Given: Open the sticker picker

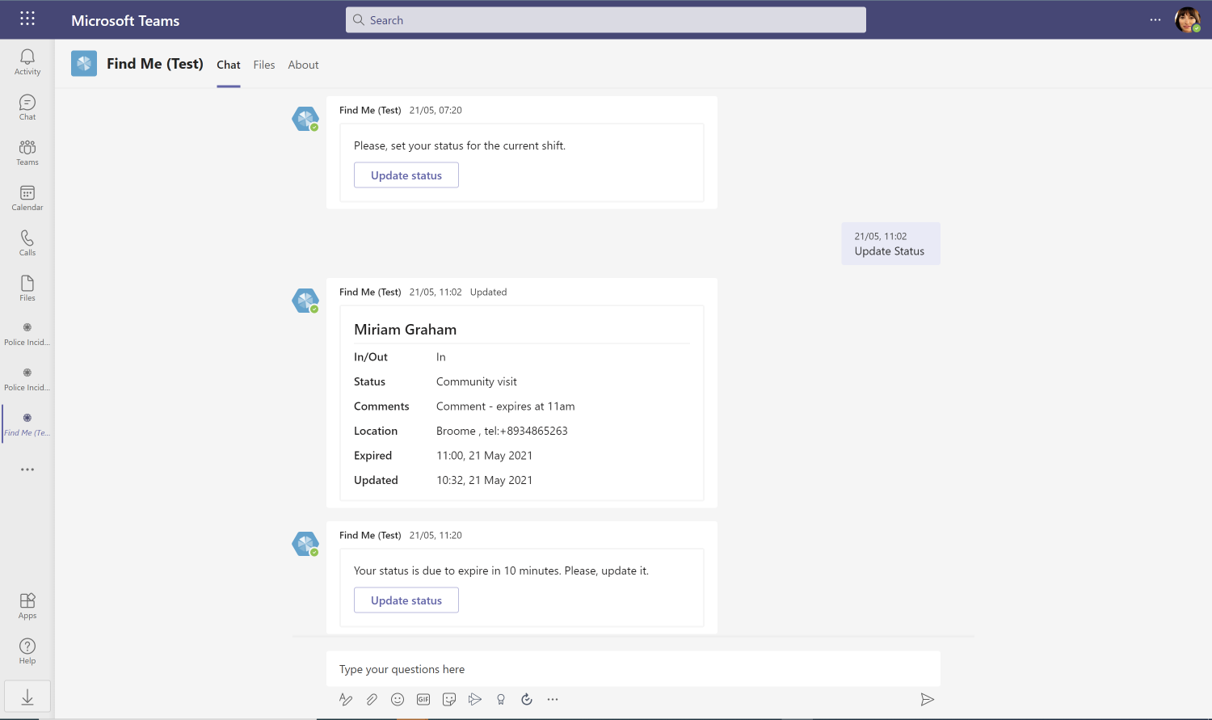Looking at the screenshot, I should pyautogui.click(x=449, y=700).
